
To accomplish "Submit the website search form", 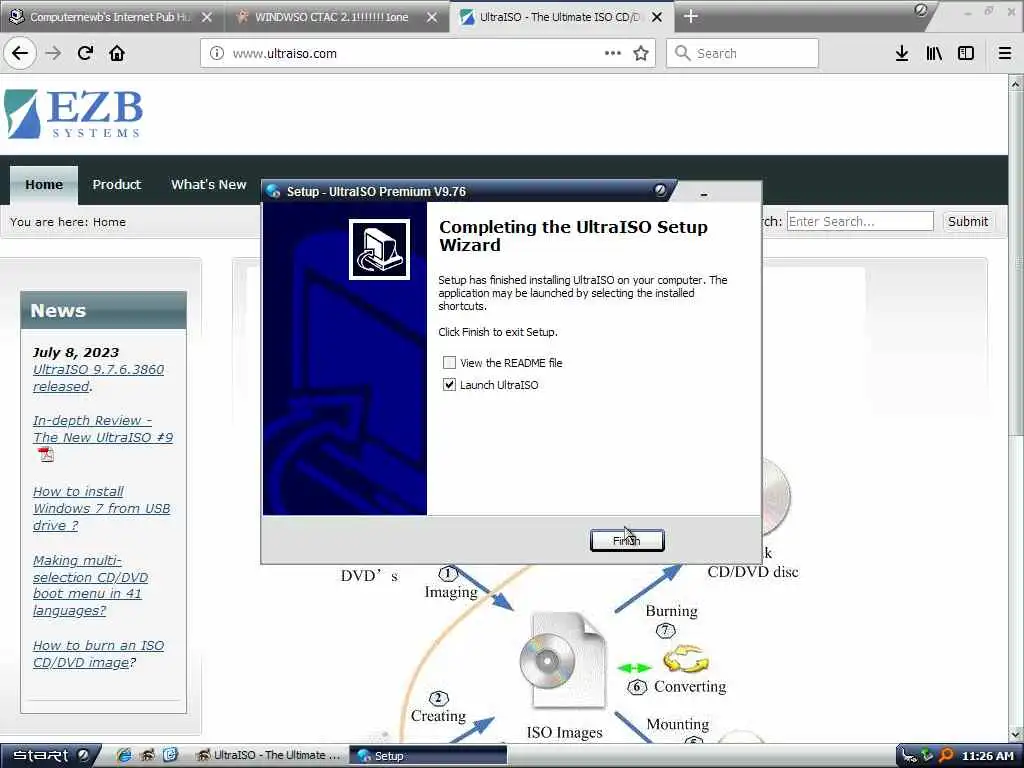I will pos(967,221).
